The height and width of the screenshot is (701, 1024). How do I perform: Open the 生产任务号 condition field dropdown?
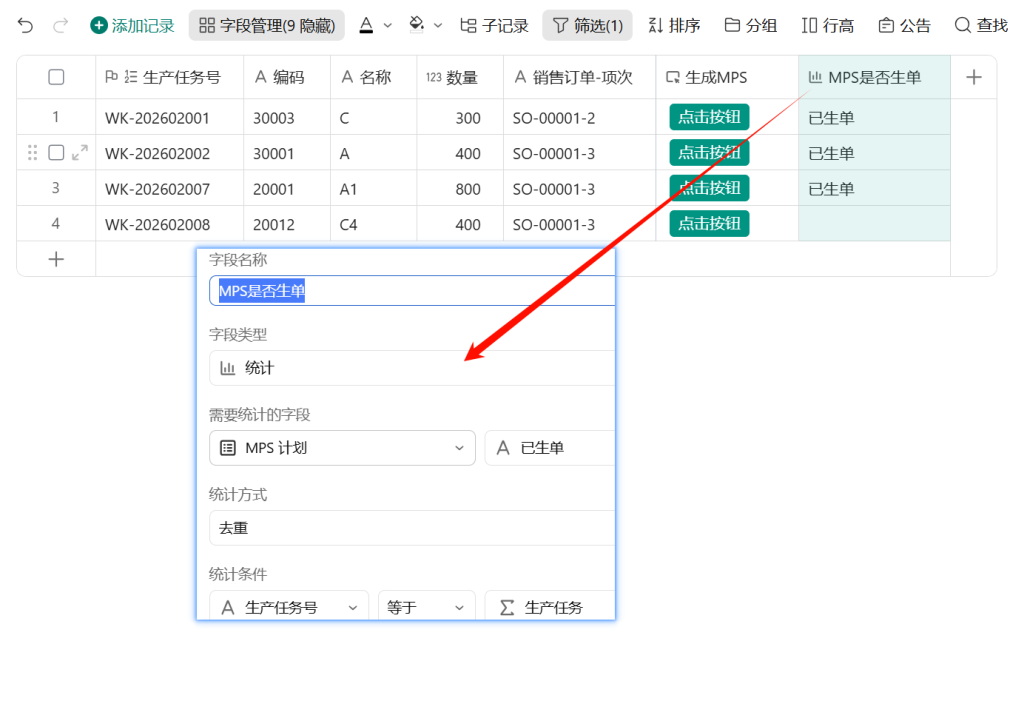tap(289, 607)
